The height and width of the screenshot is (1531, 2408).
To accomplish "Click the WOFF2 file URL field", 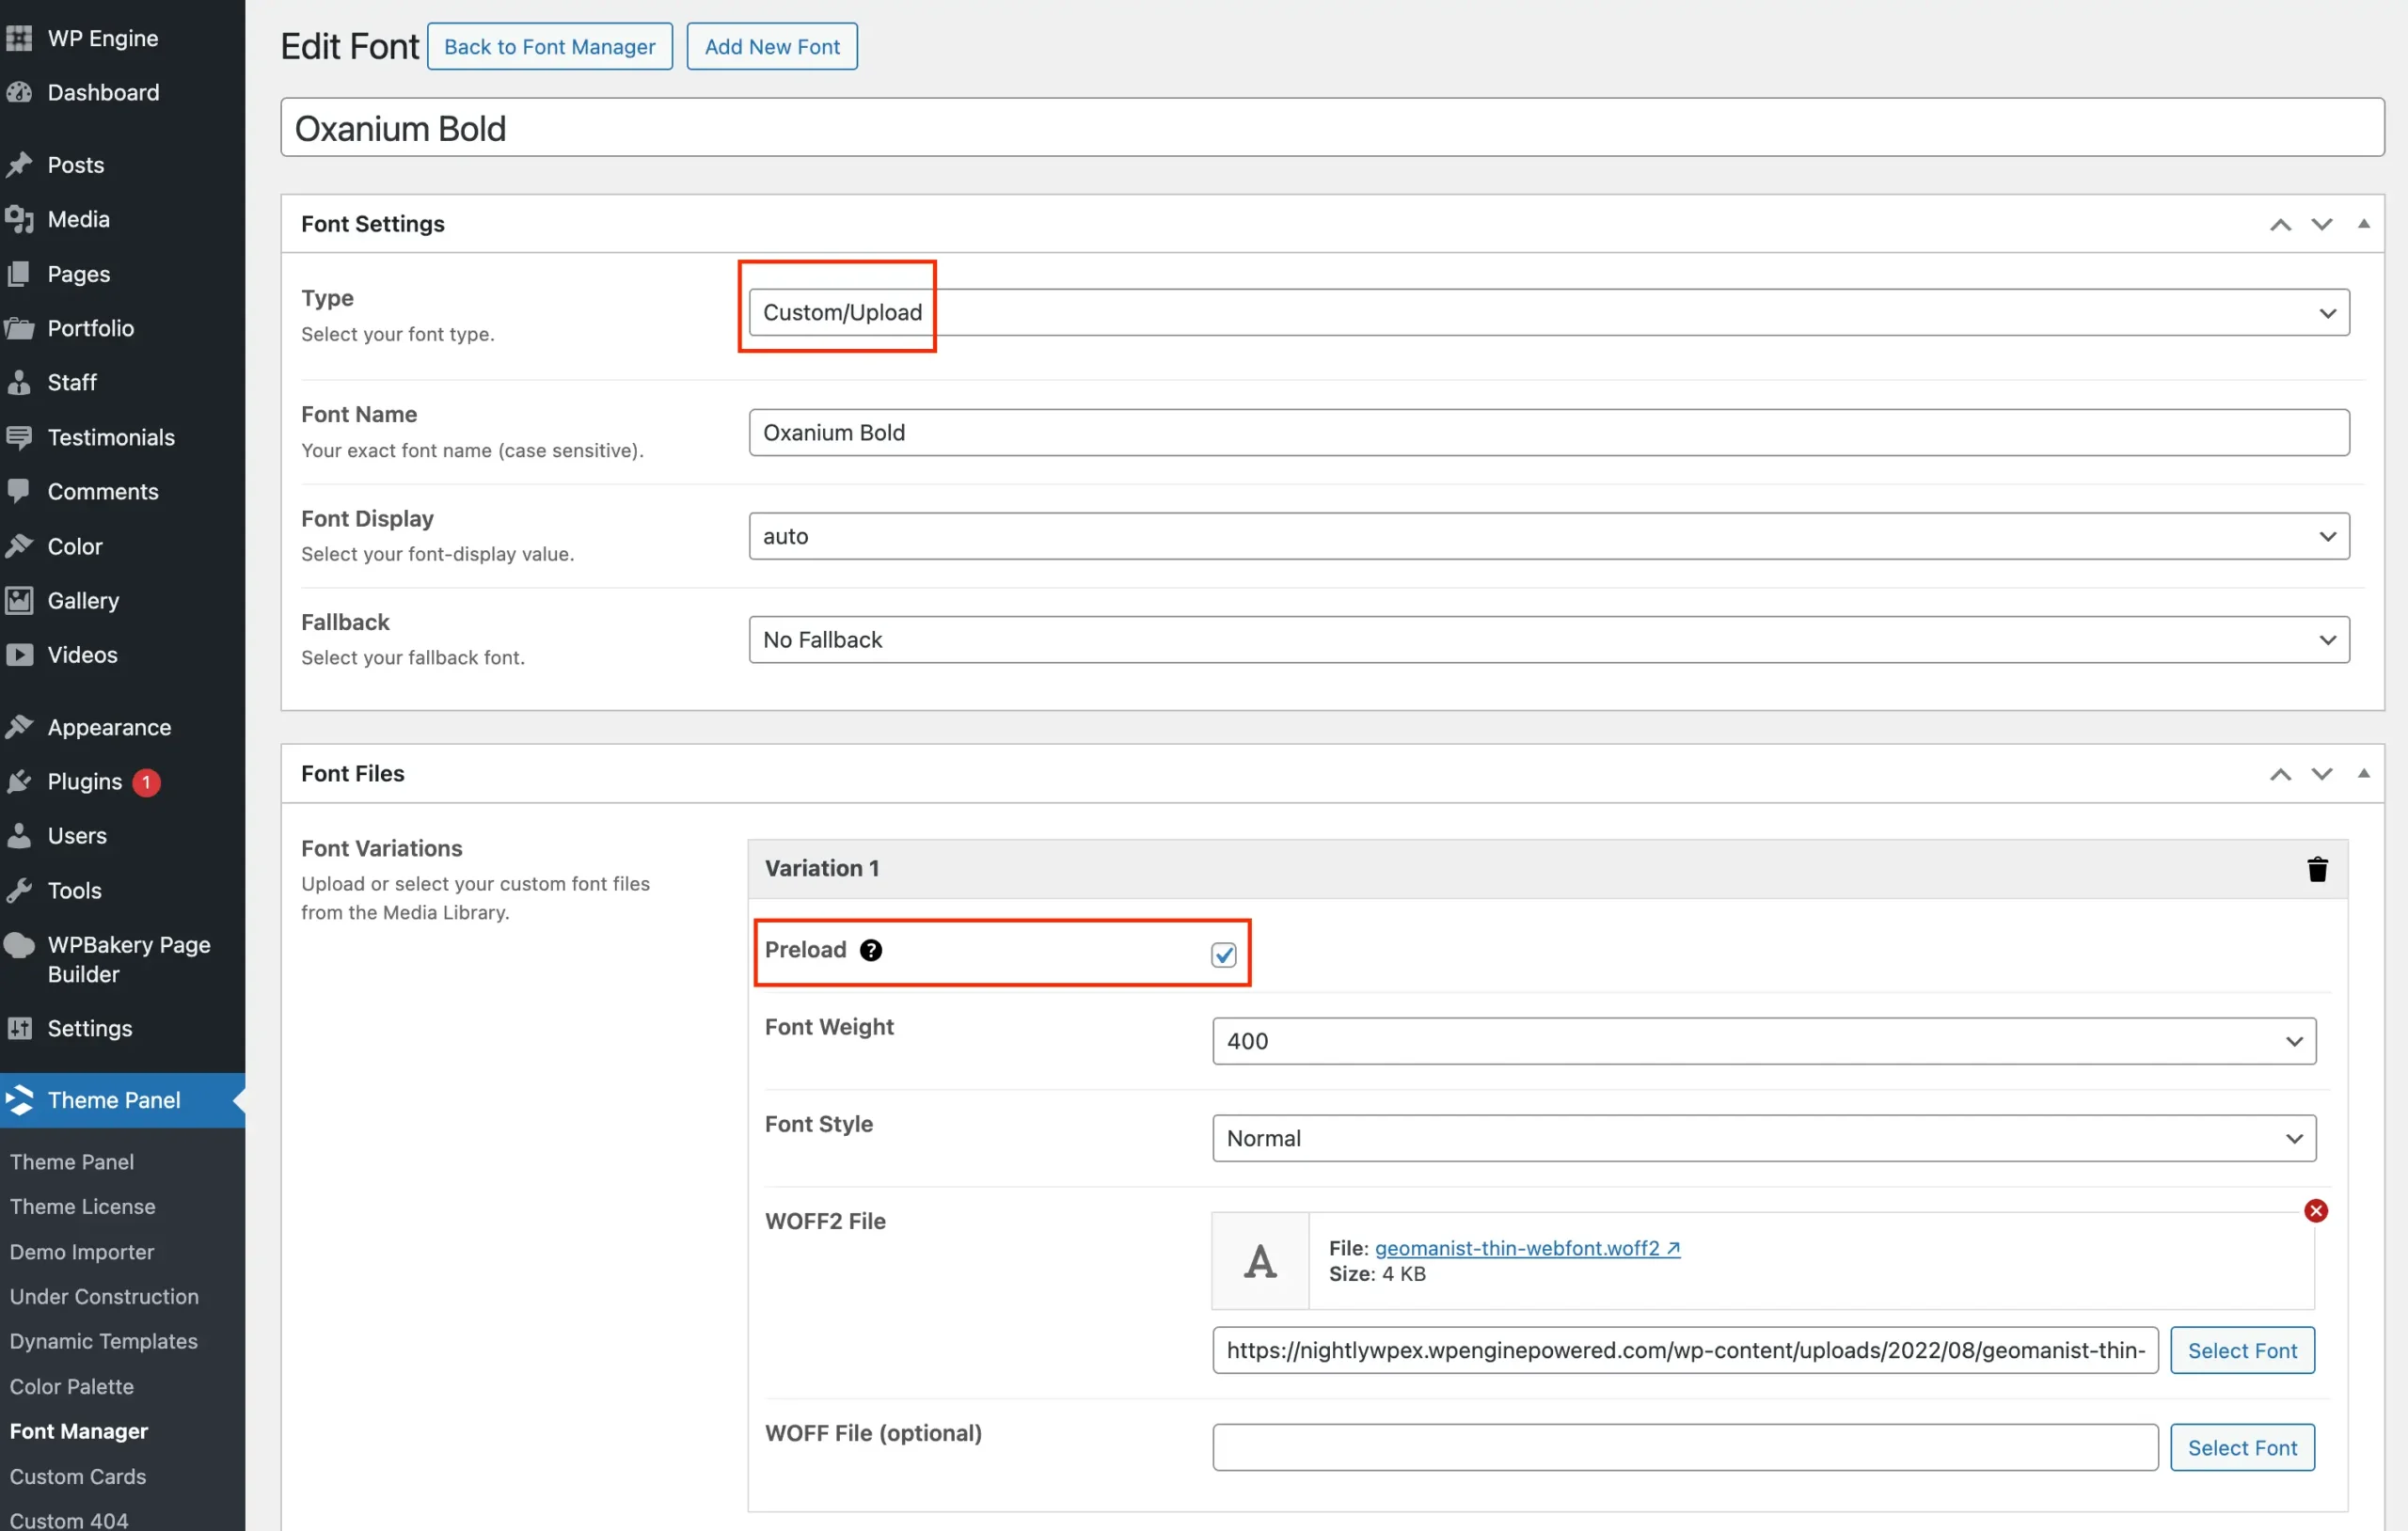I will [1685, 1351].
